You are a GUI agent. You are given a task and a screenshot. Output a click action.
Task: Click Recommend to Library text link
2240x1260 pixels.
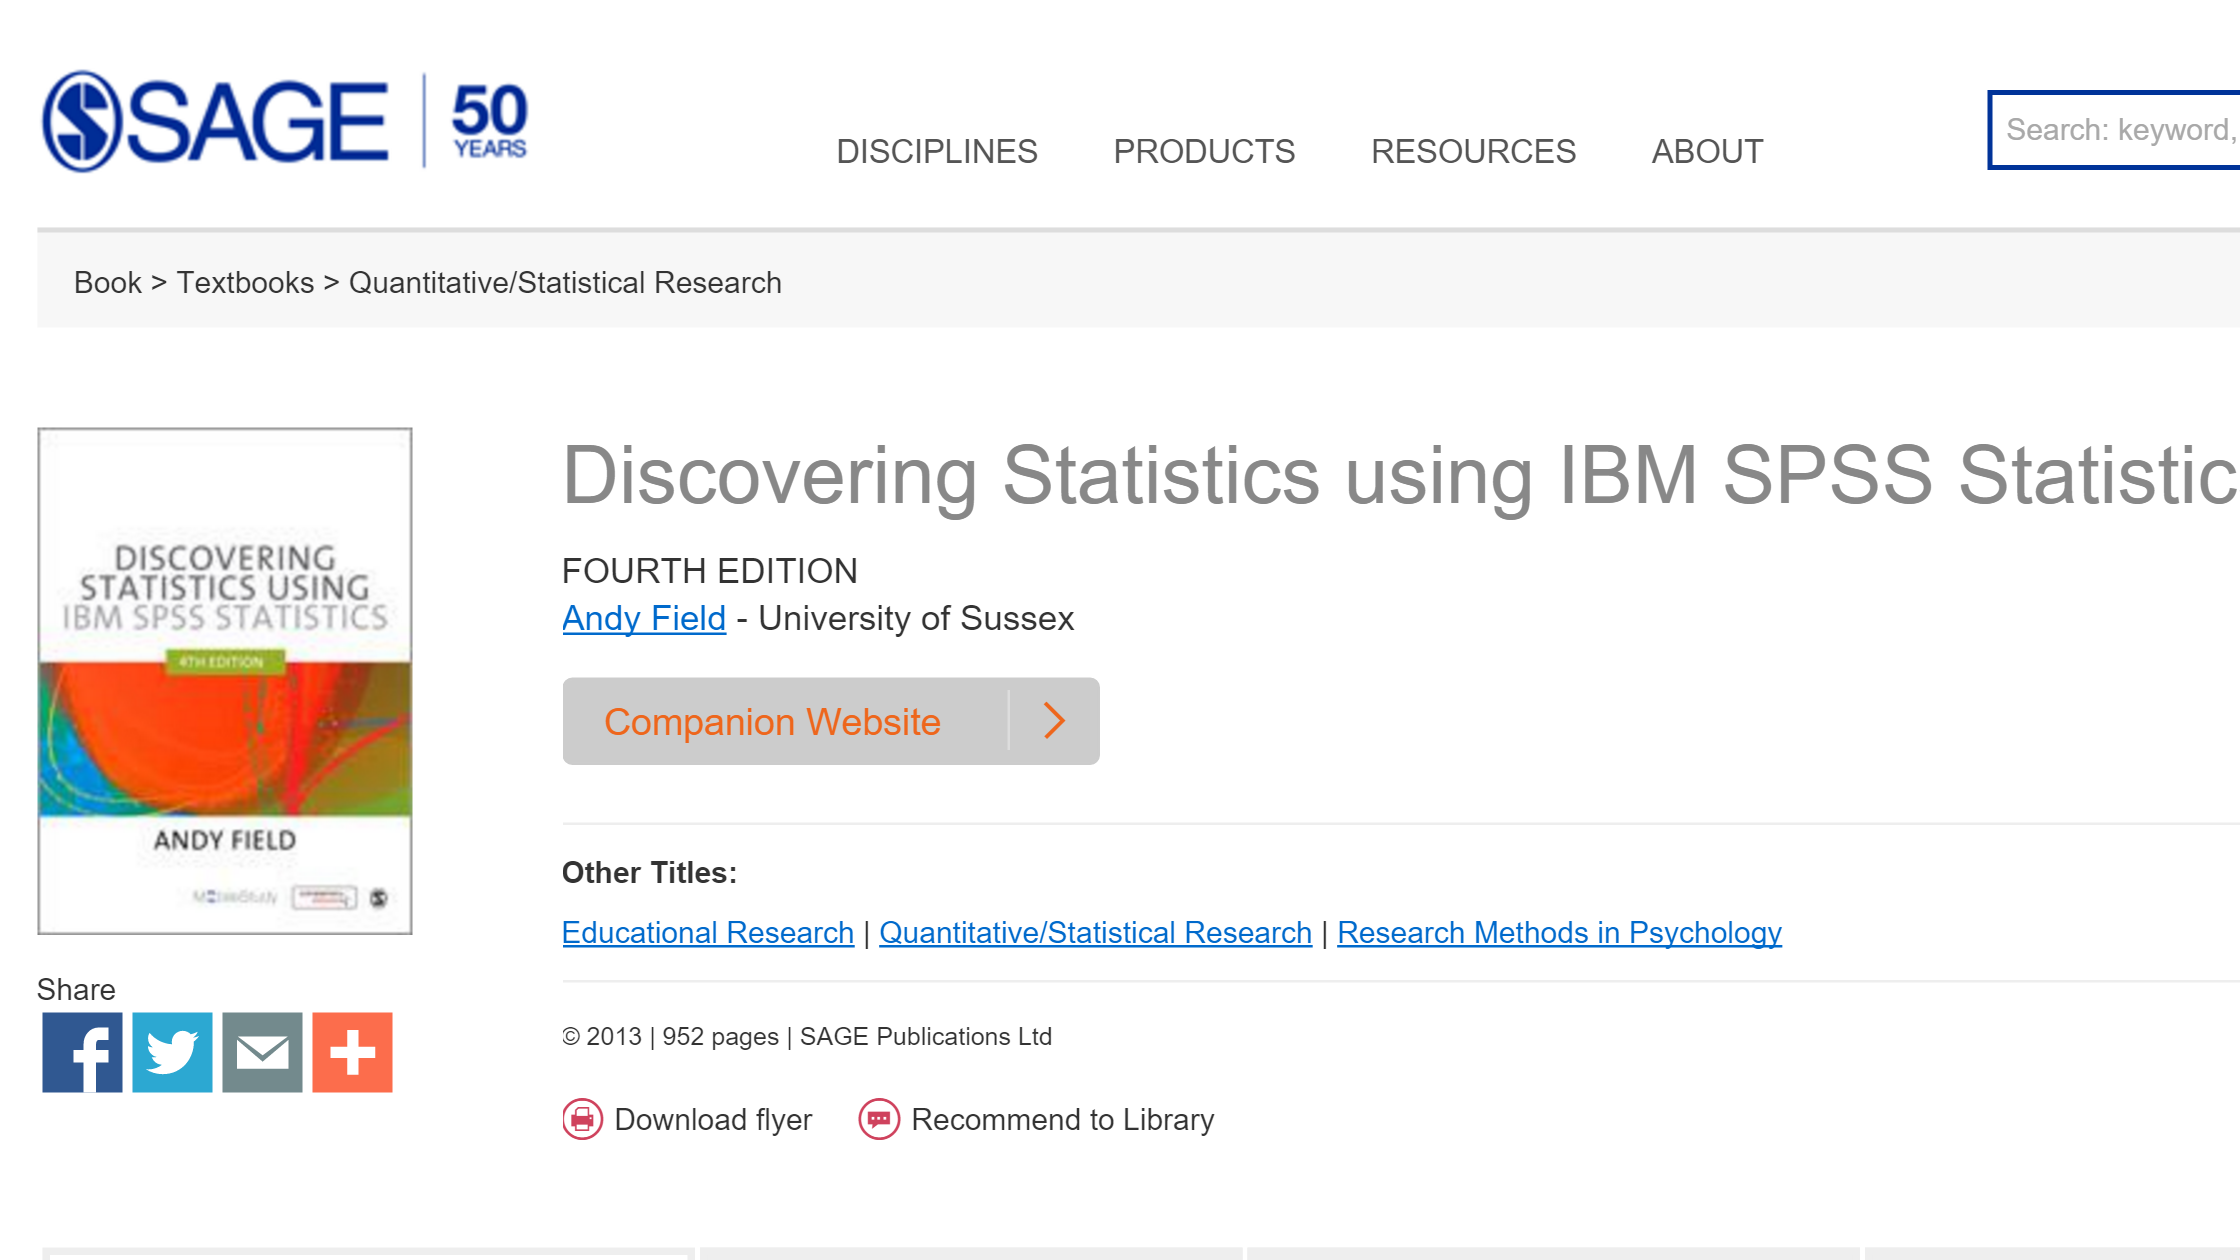coord(1062,1119)
